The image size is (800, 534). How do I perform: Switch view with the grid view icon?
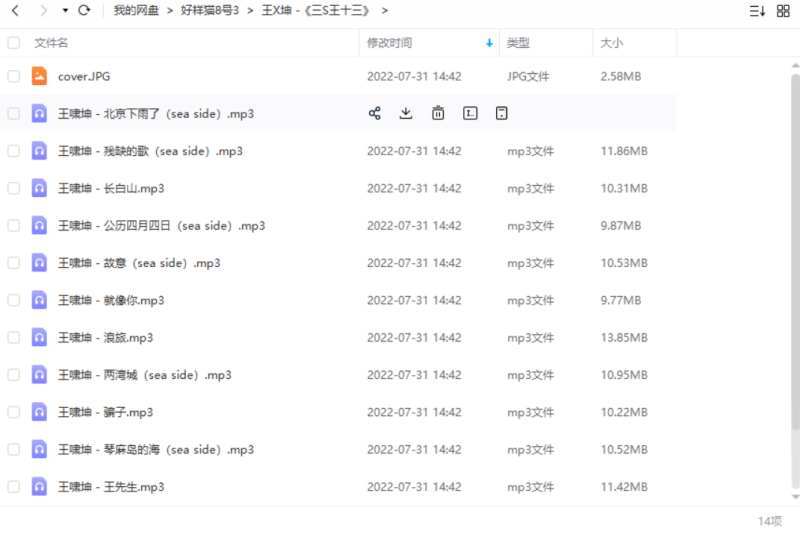click(x=784, y=11)
